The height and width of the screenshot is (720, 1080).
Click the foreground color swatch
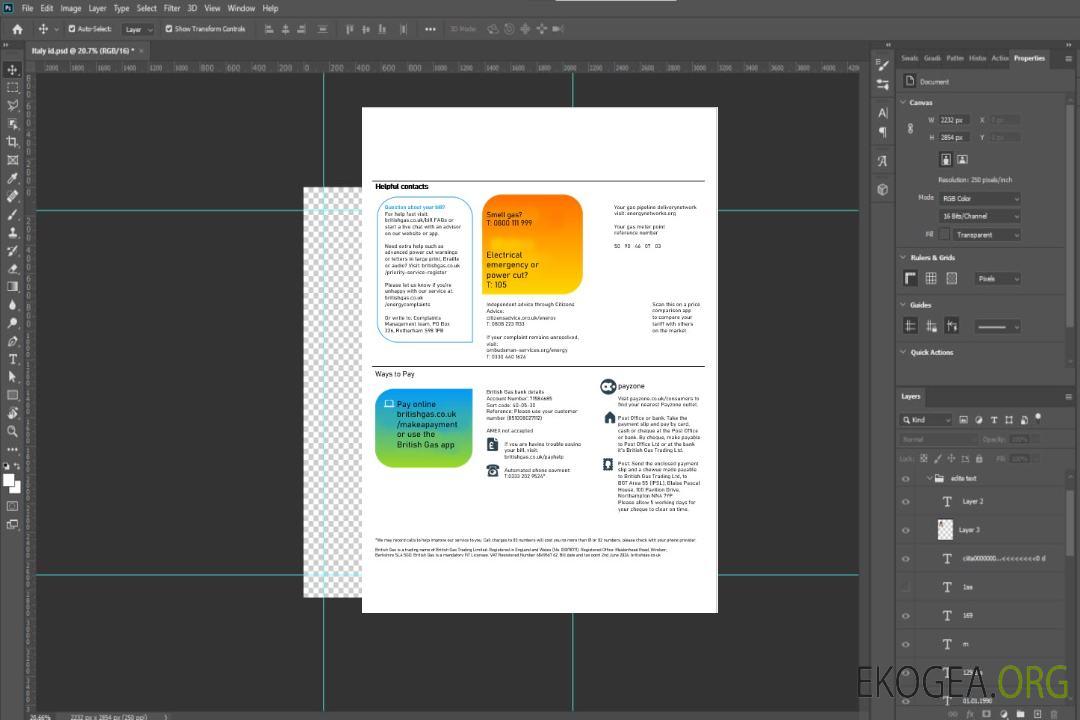coord(9,480)
